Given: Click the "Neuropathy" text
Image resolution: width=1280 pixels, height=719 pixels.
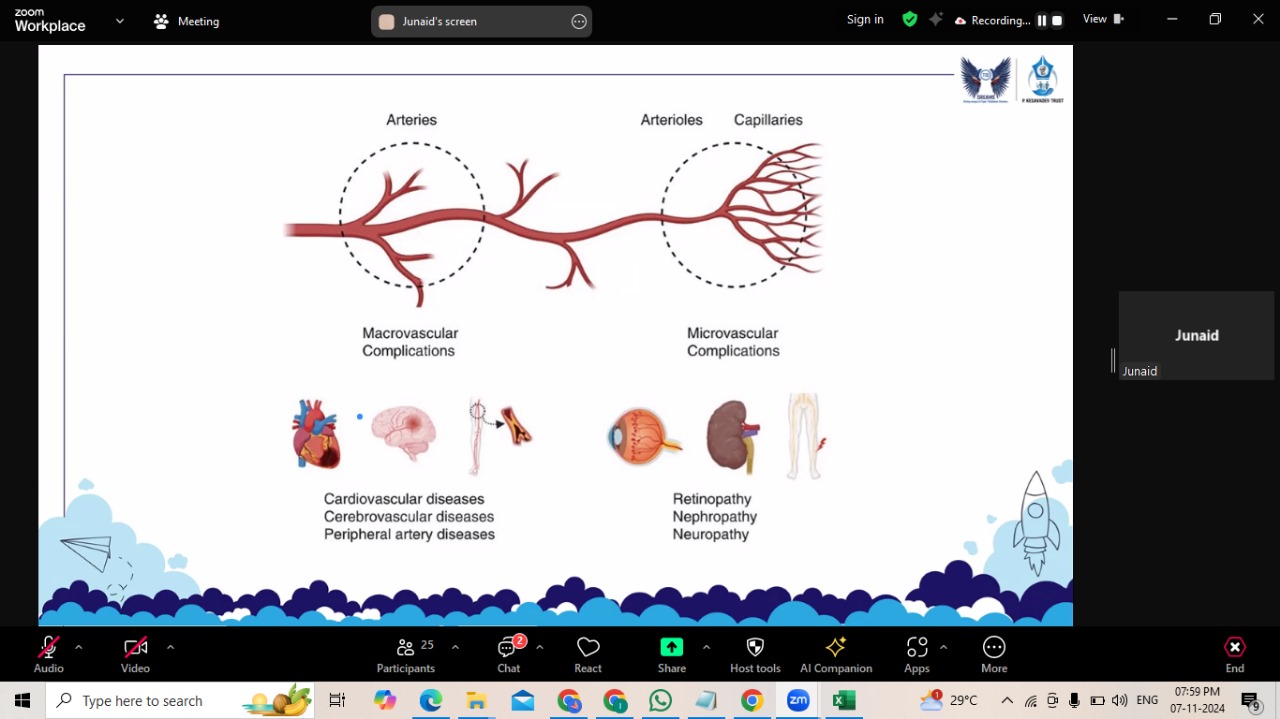Looking at the screenshot, I should [x=711, y=535].
